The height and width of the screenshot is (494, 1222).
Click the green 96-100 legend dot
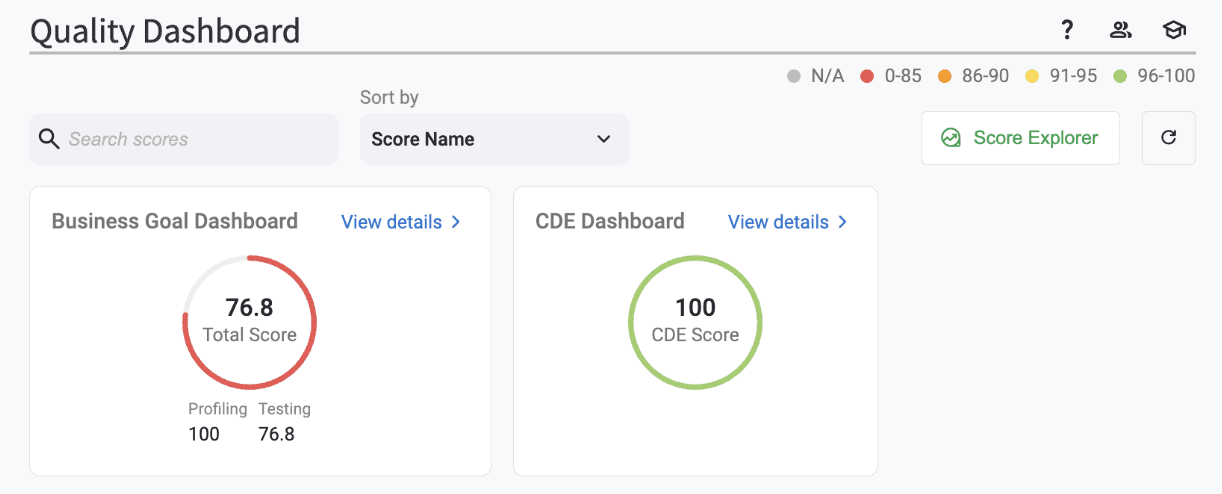click(1120, 77)
